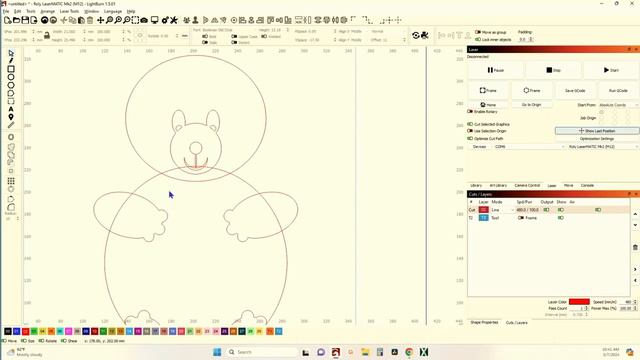Open Chrome from the Windows taskbar
The width and height of the screenshot is (640, 360).
tap(409, 352)
